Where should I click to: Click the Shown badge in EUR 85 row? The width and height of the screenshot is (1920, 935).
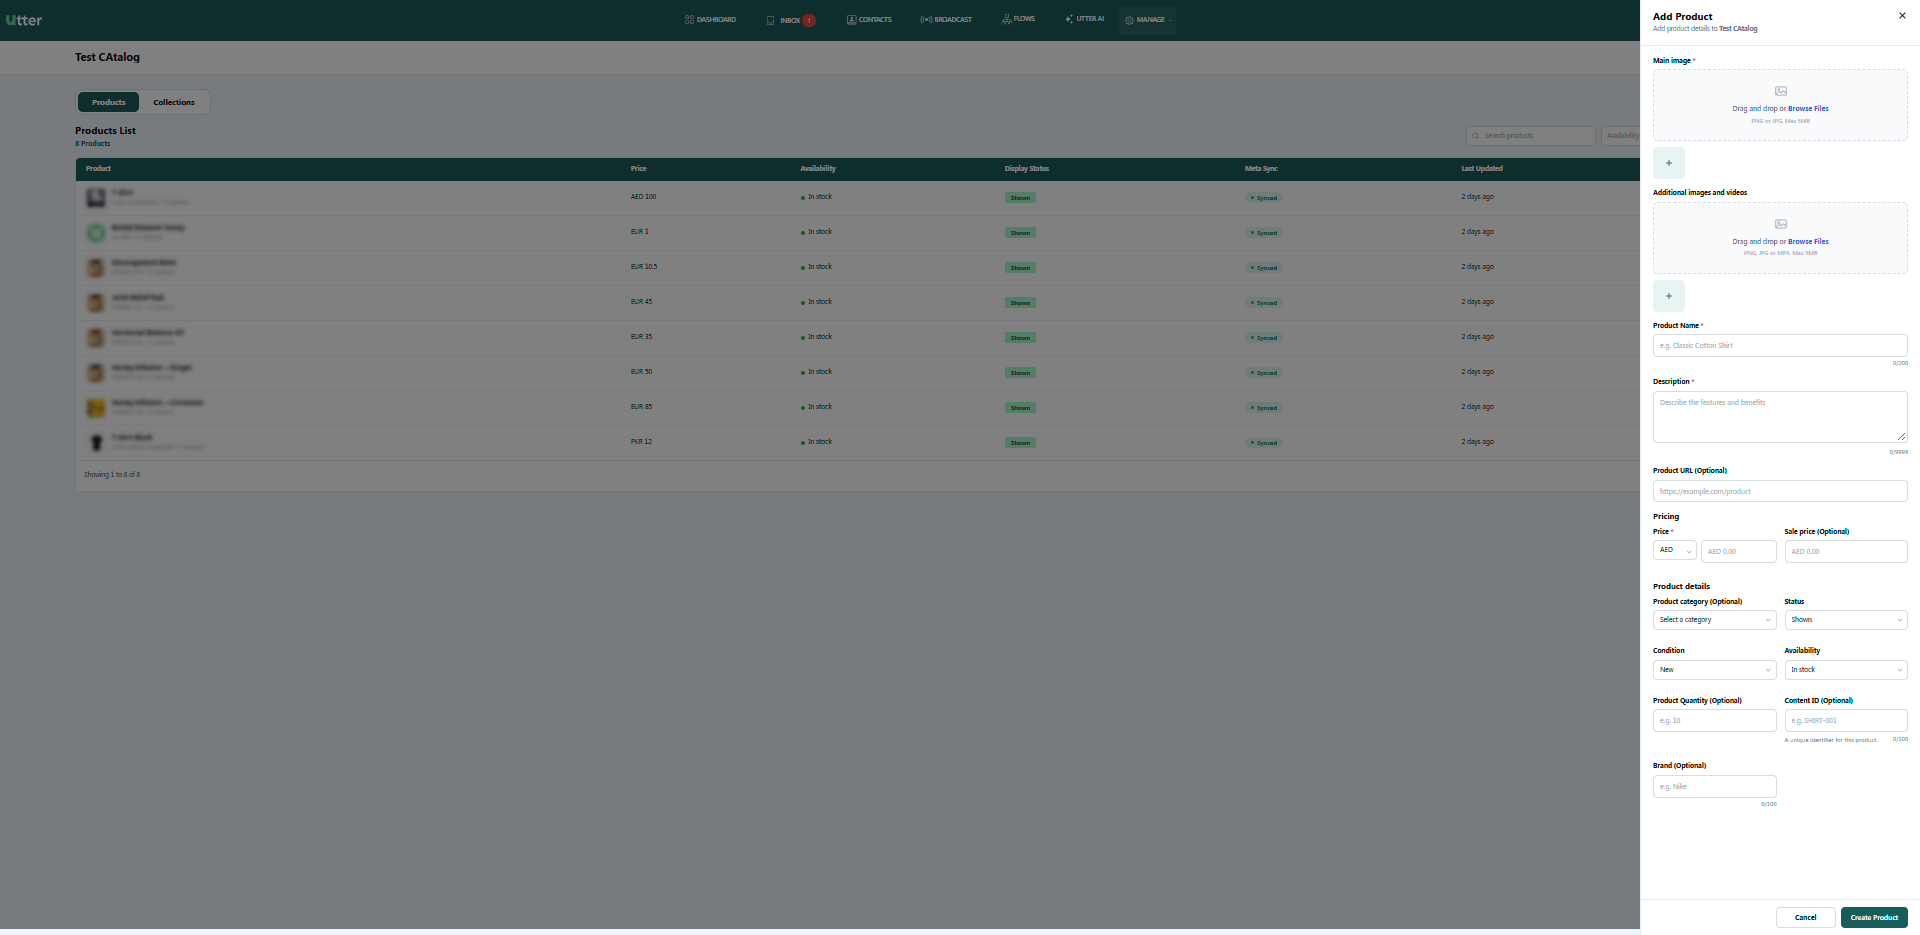coord(1020,408)
